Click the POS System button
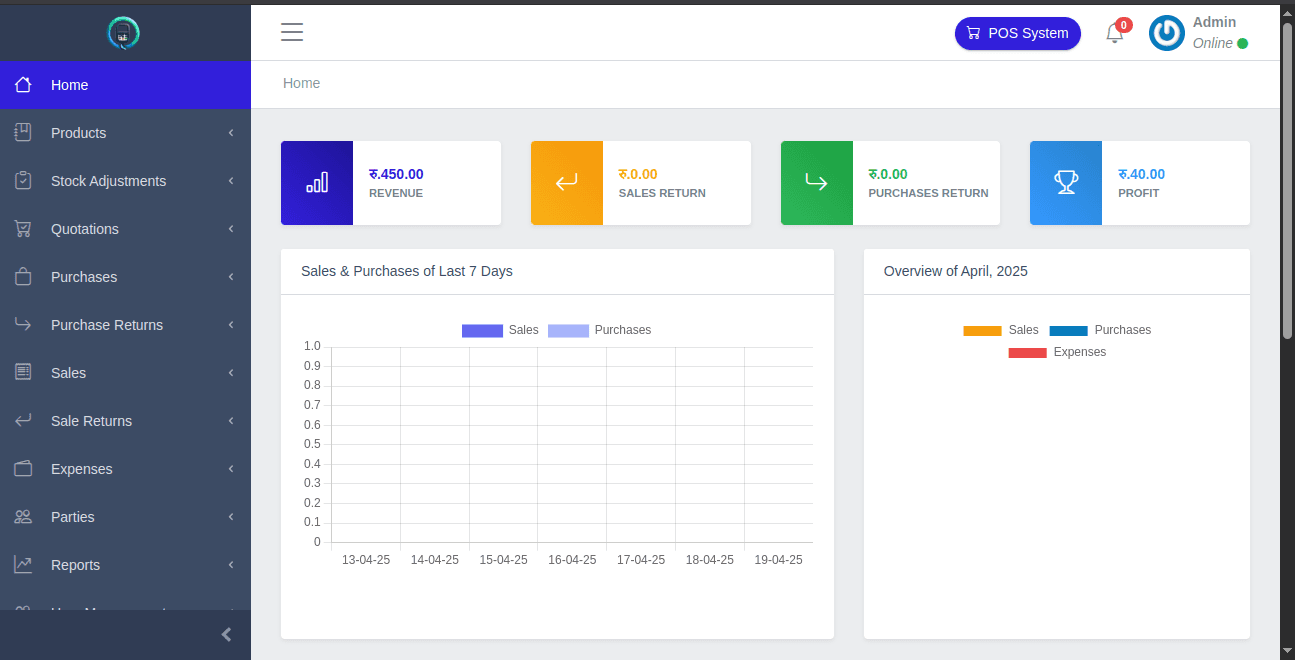This screenshot has height=660, width=1295. click(x=1017, y=33)
